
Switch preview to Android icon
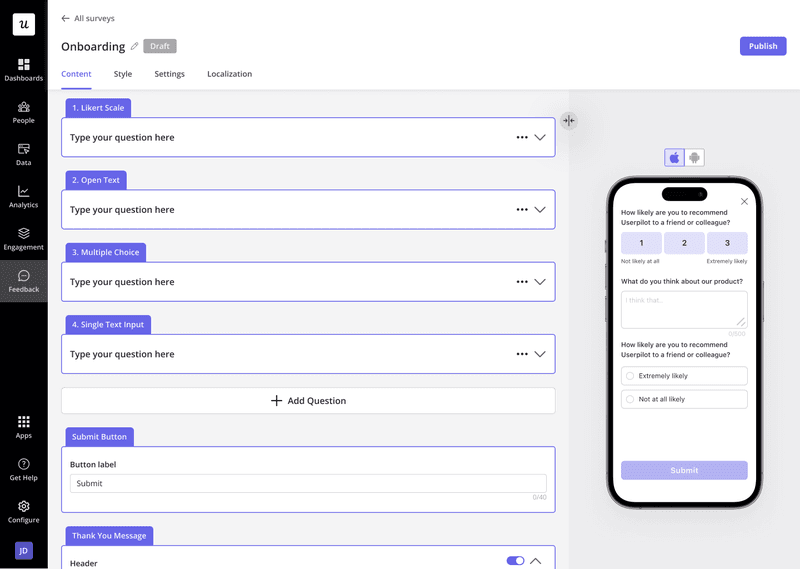(695, 158)
